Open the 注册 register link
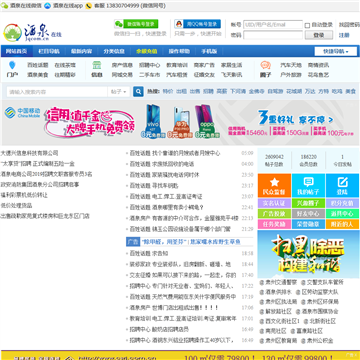The image size is (360, 360). point(344,35)
